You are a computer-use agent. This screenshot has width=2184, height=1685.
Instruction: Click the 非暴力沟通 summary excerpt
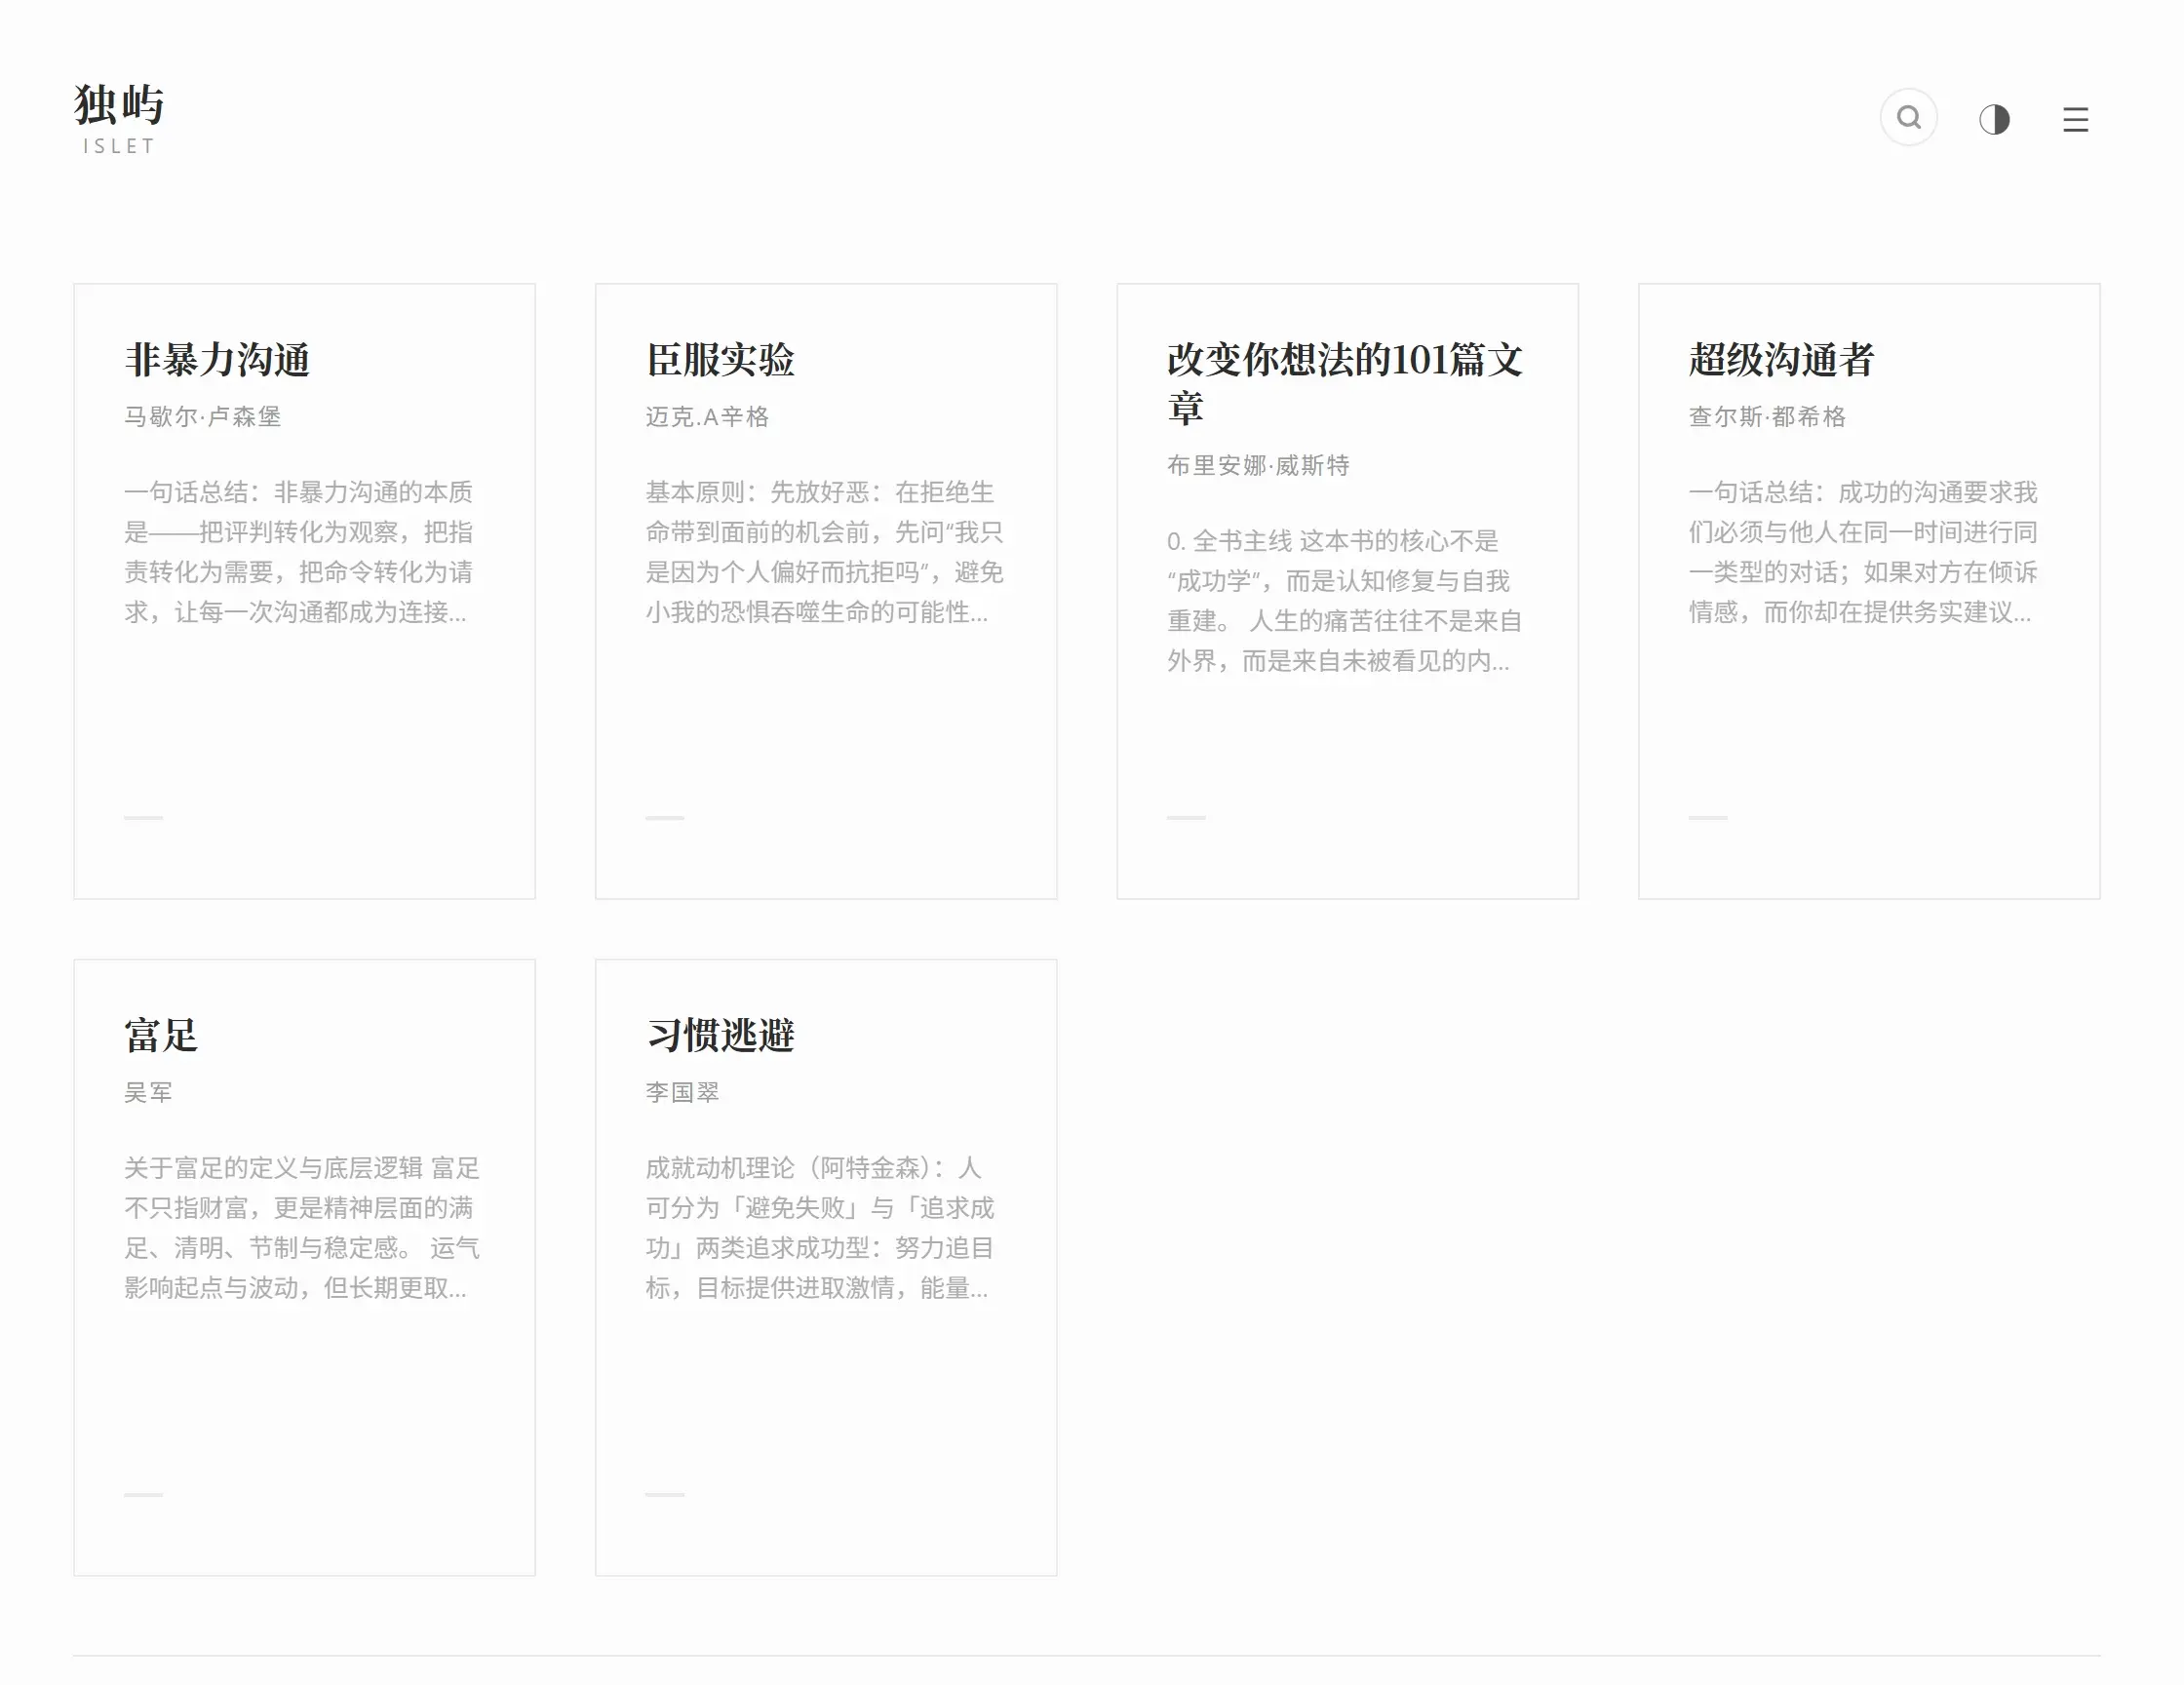point(298,552)
